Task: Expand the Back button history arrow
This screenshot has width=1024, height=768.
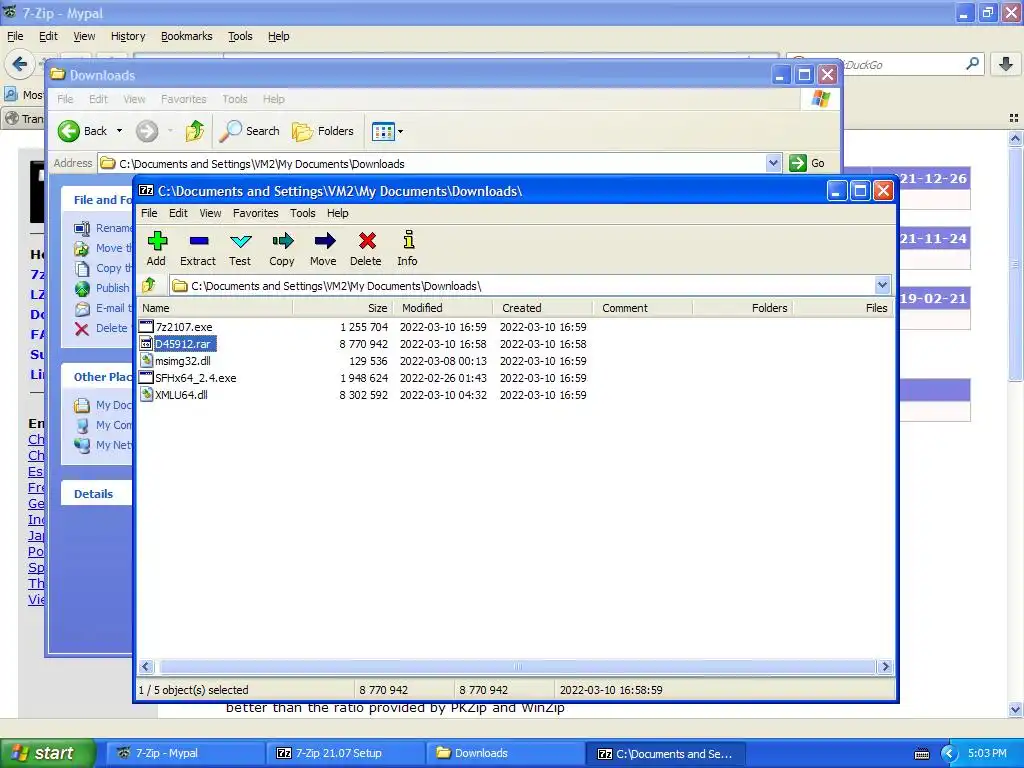Action: click(x=120, y=131)
